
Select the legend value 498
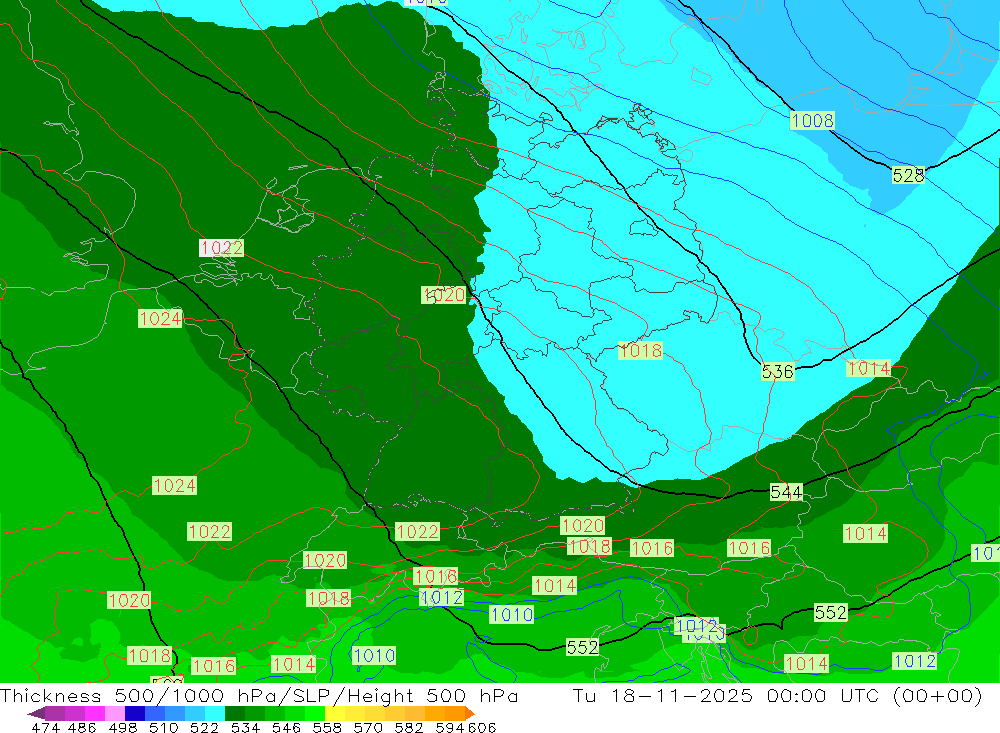coord(122,727)
